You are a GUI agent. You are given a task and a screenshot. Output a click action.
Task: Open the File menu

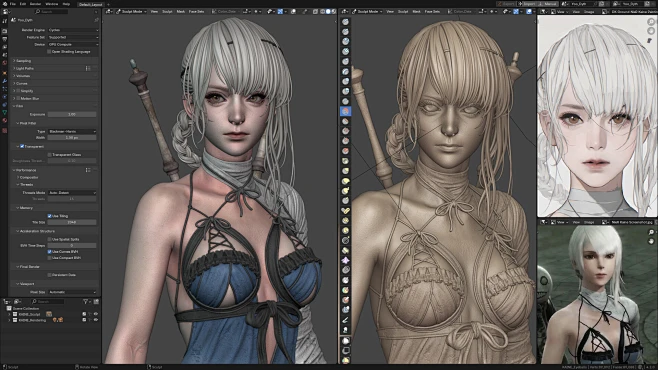(13, 4)
